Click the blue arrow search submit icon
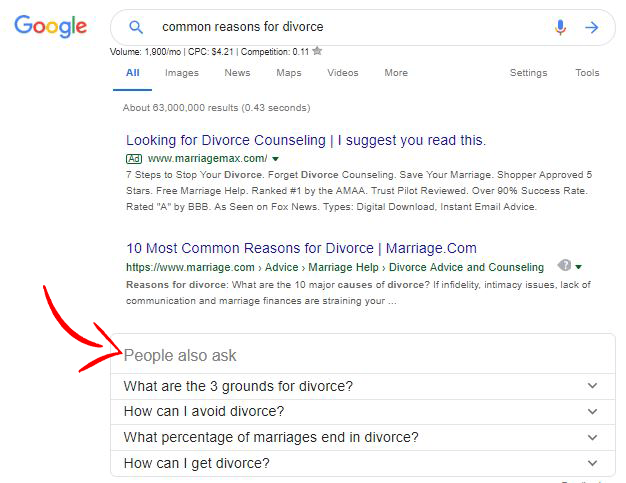The width and height of the screenshot is (626, 483). 592,27
